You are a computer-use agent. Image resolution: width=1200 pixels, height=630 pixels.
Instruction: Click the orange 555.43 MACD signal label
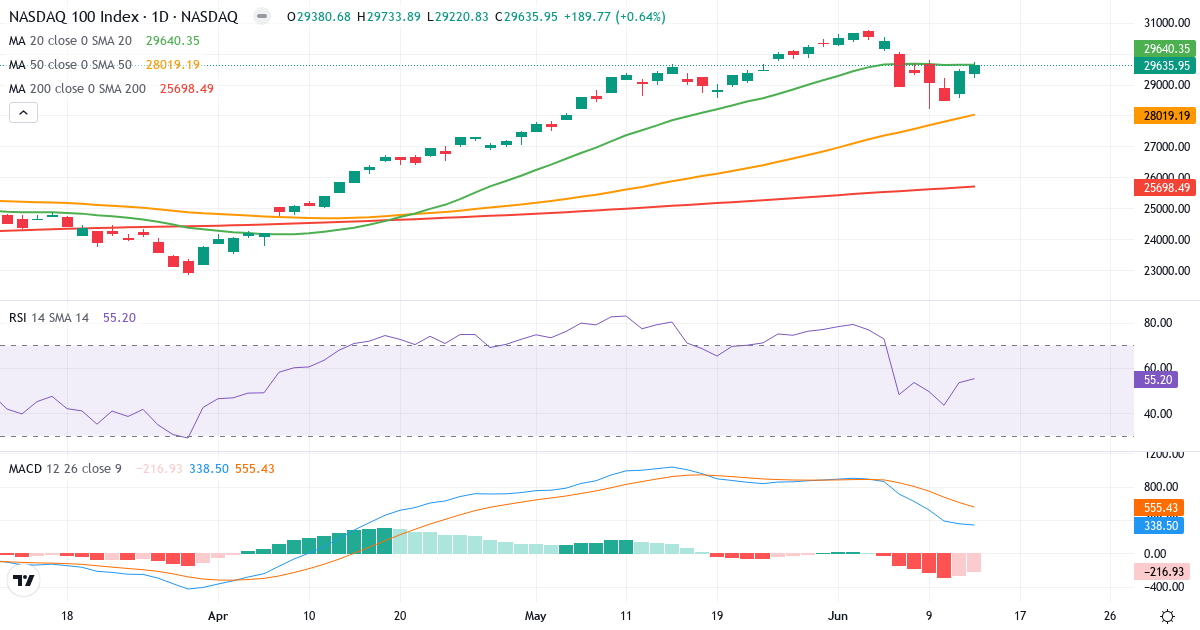click(1160, 508)
